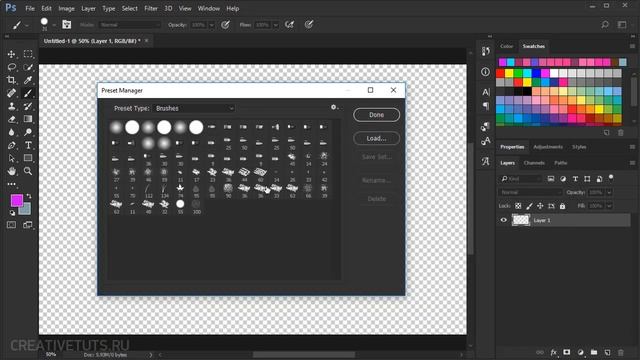Select the History Brush tool
The width and height of the screenshot is (640, 360).
(28, 106)
